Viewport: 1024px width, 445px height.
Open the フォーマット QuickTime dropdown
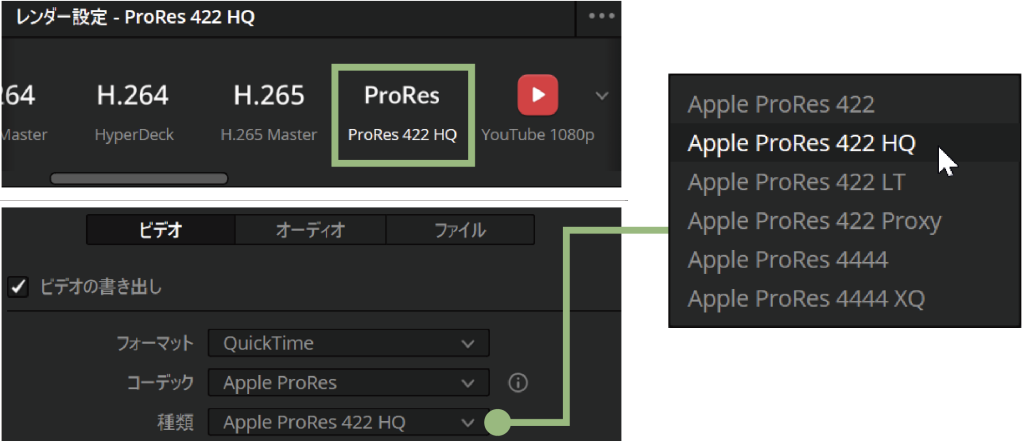point(348,343)
